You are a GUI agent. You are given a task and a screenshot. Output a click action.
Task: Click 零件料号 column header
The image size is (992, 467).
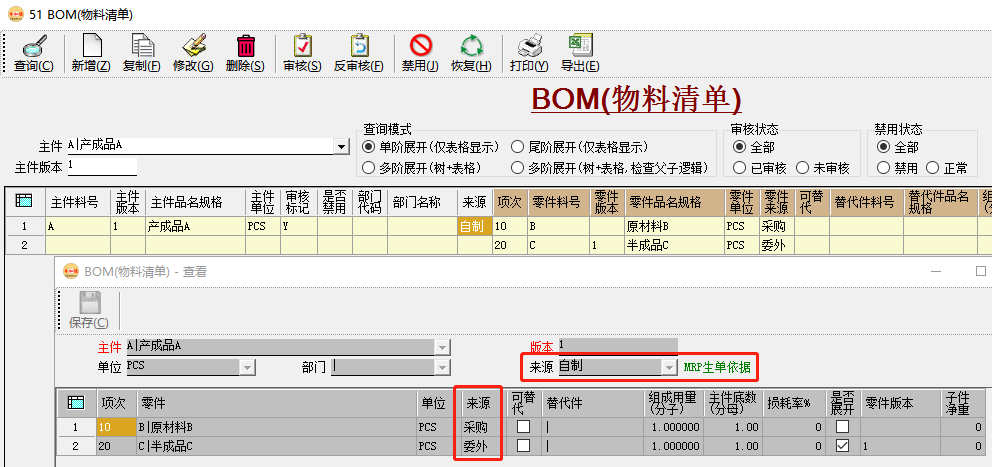(559, 202)
